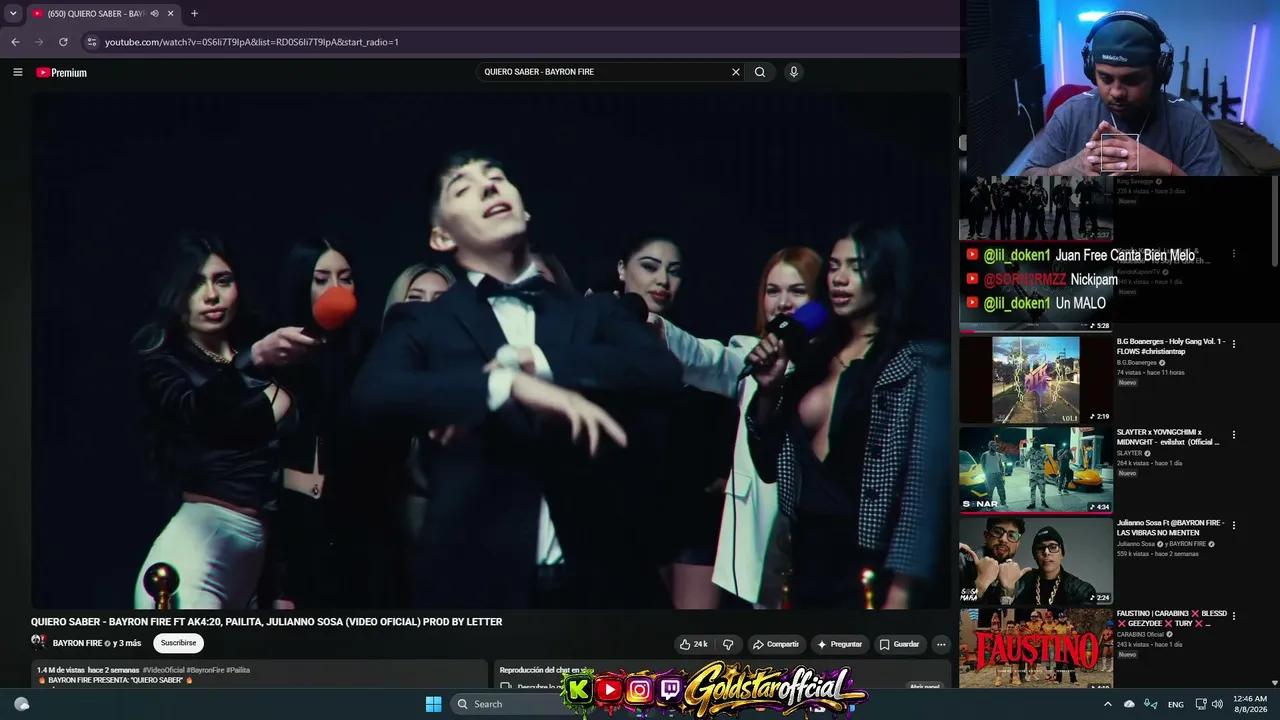Click inside the YouTube search field

point(605,72)
